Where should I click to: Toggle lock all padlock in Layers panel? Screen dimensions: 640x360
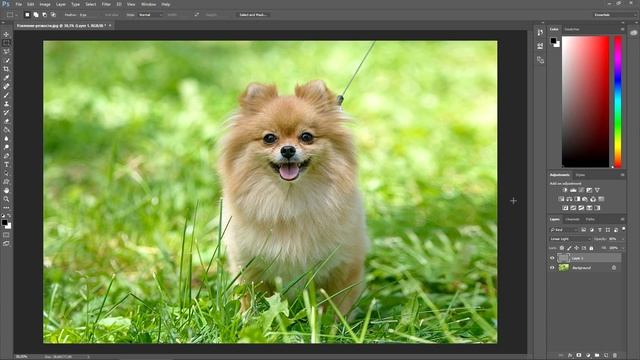591,248
